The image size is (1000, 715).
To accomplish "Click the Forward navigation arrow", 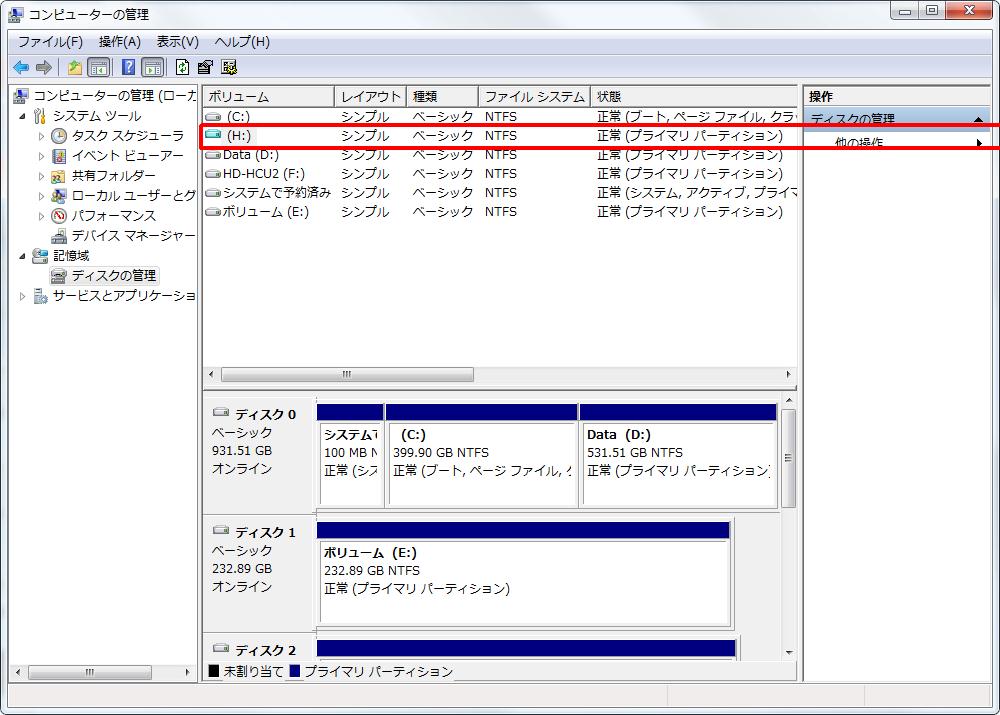I will (44, 67).
